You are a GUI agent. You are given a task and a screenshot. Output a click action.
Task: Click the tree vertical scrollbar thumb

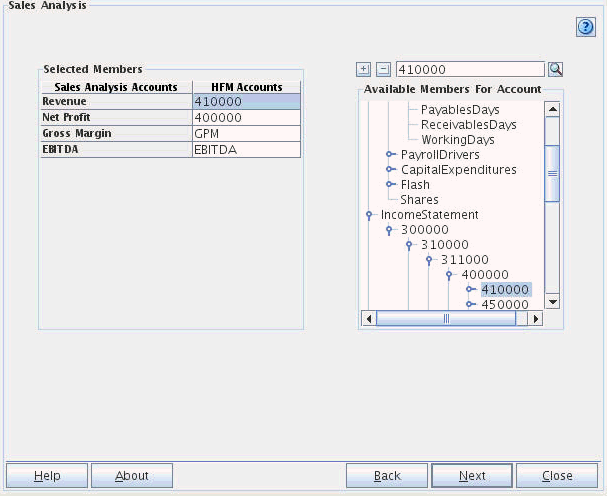[552, 173]
